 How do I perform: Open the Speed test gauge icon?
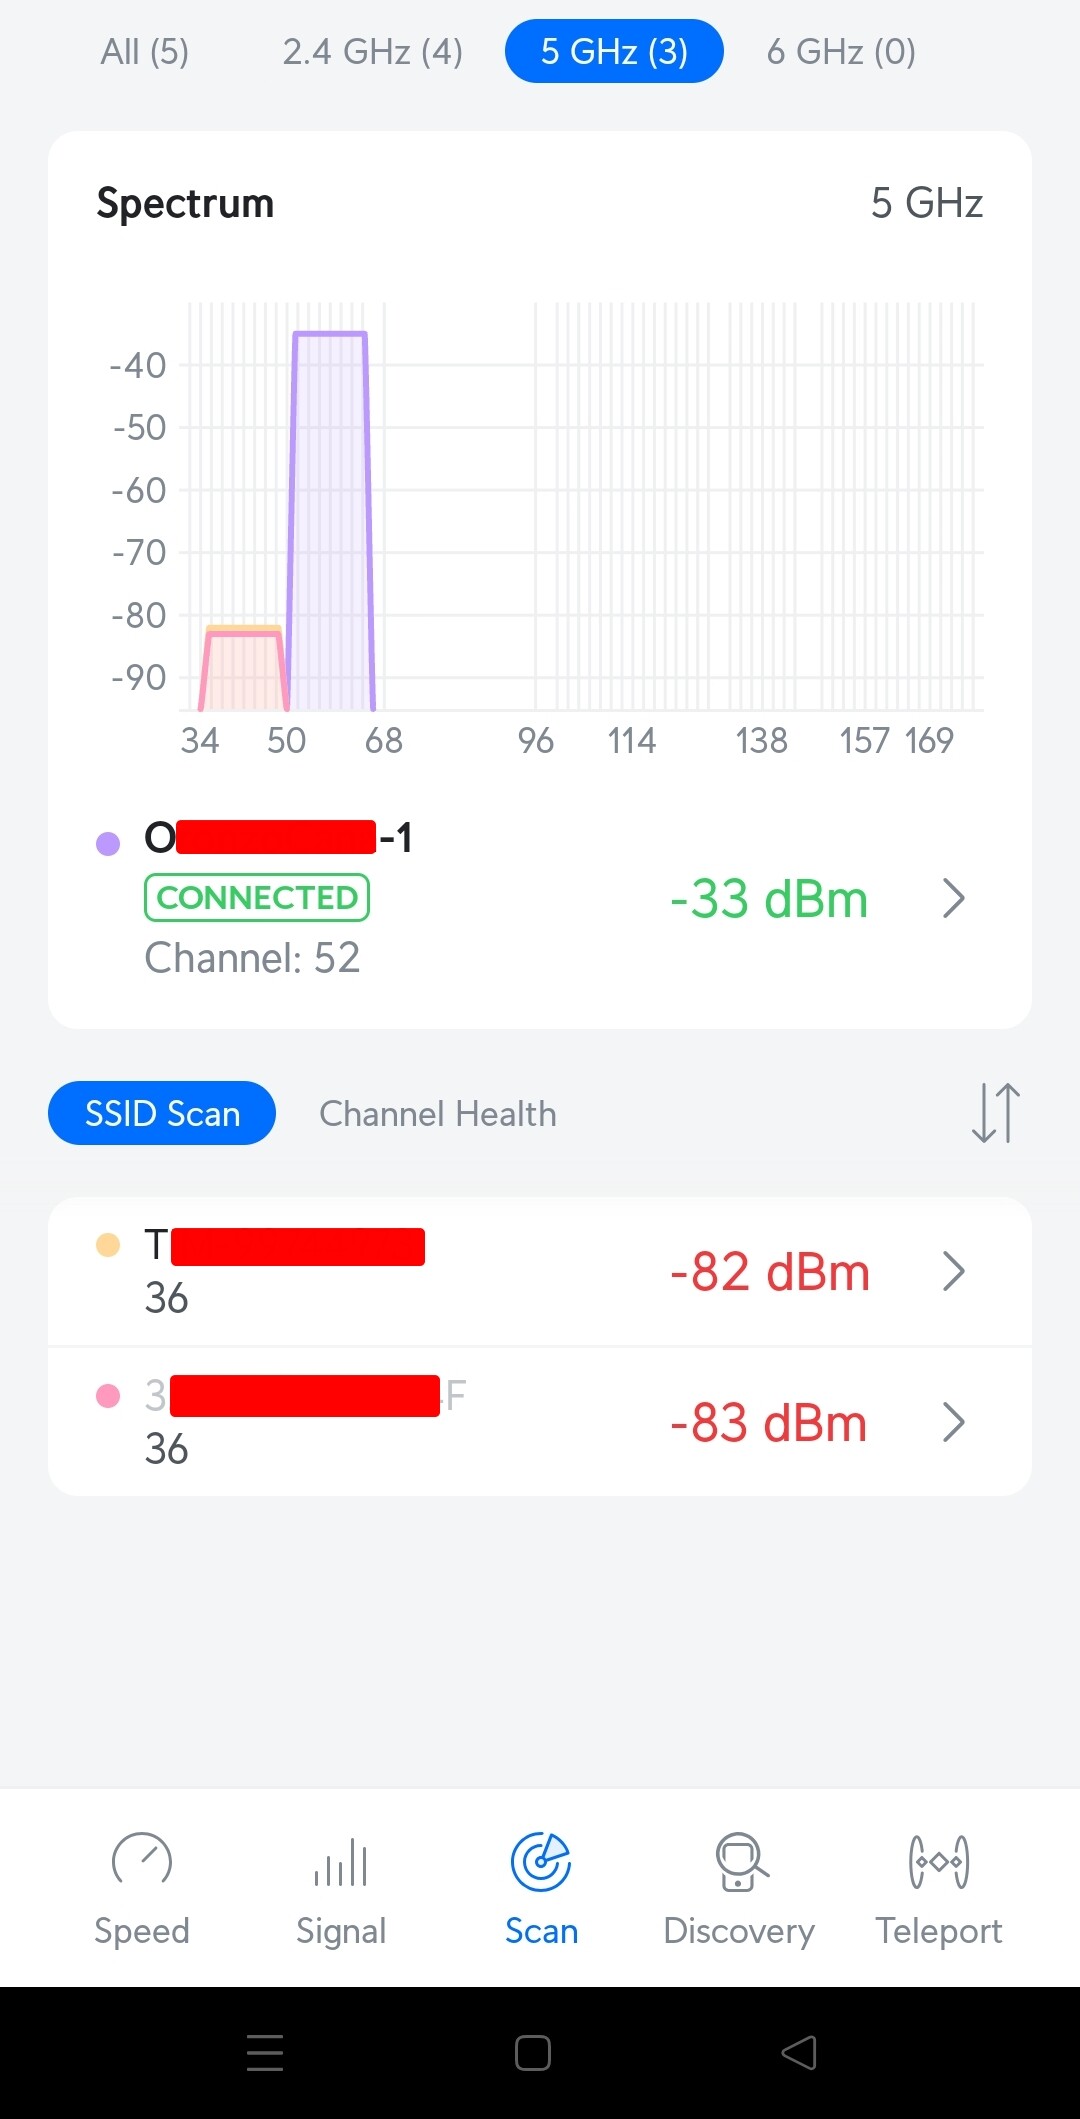point(142,1861)
